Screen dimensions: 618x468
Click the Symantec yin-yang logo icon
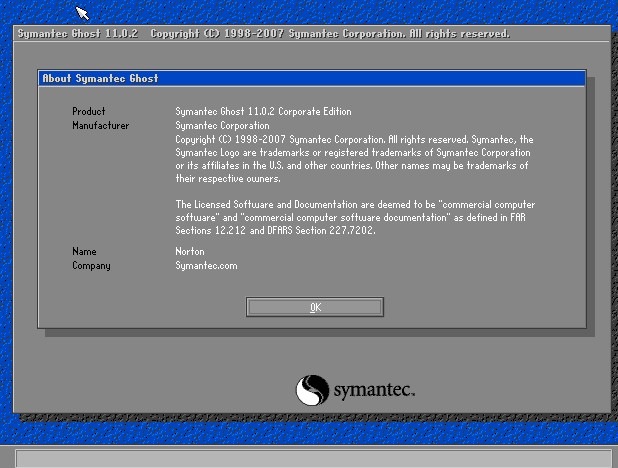[x=312, y=389]
